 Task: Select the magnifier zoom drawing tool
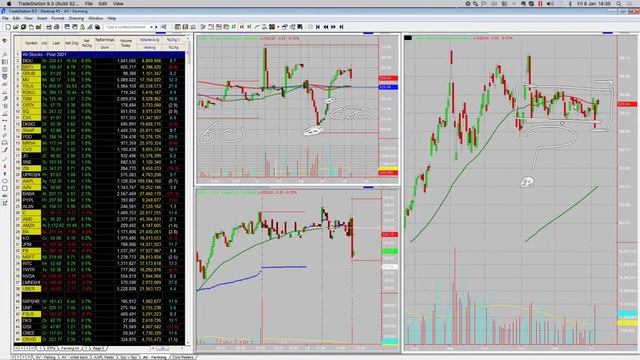(x=5, y=54)
